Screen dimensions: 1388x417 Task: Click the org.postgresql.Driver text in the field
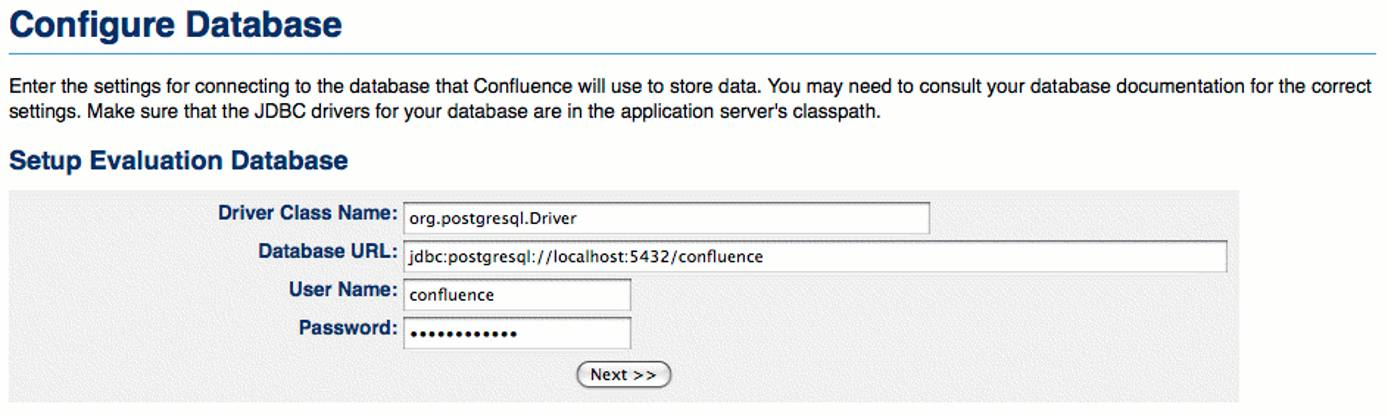click(493, 218)
